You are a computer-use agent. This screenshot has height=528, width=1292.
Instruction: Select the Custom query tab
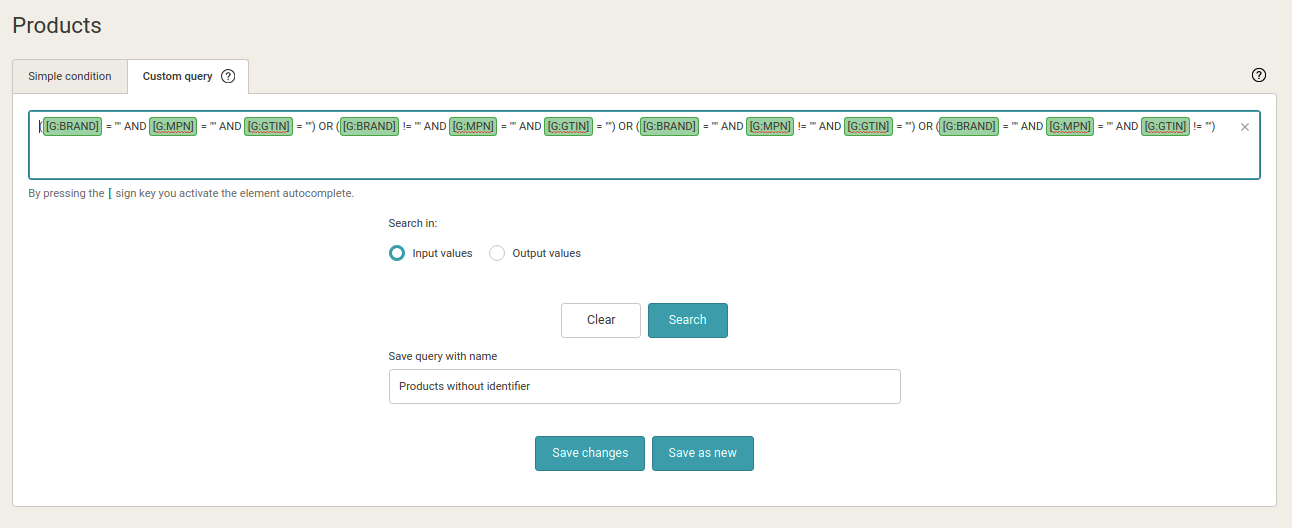(x=177, y=76)
